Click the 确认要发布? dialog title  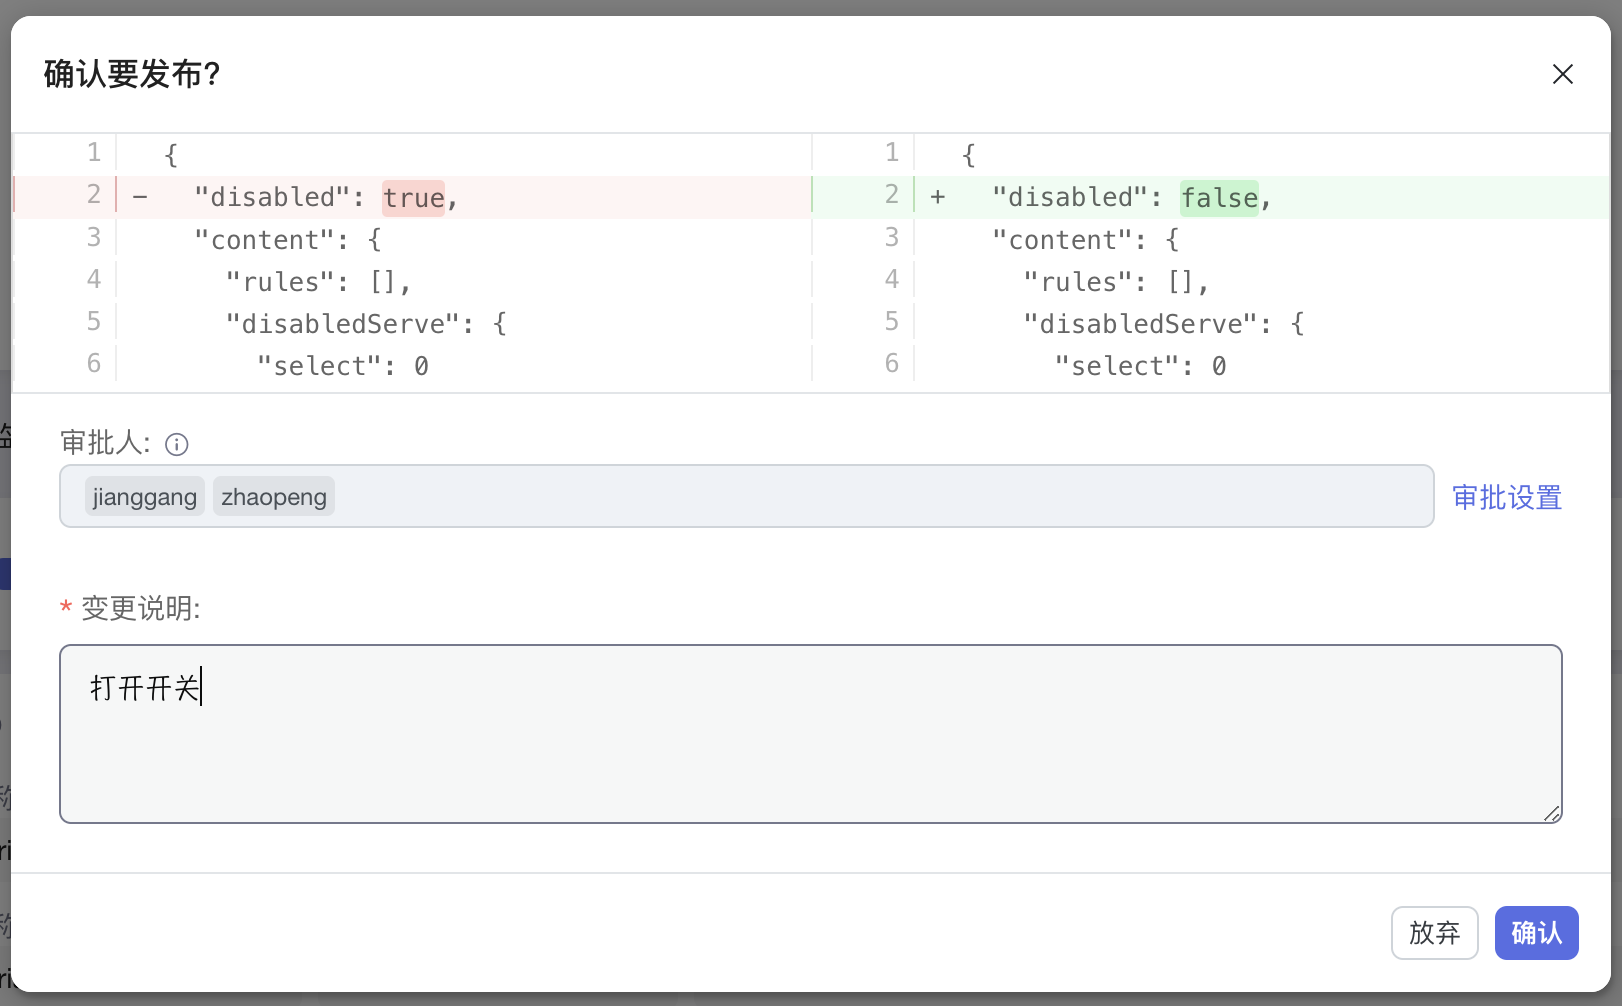132,74
